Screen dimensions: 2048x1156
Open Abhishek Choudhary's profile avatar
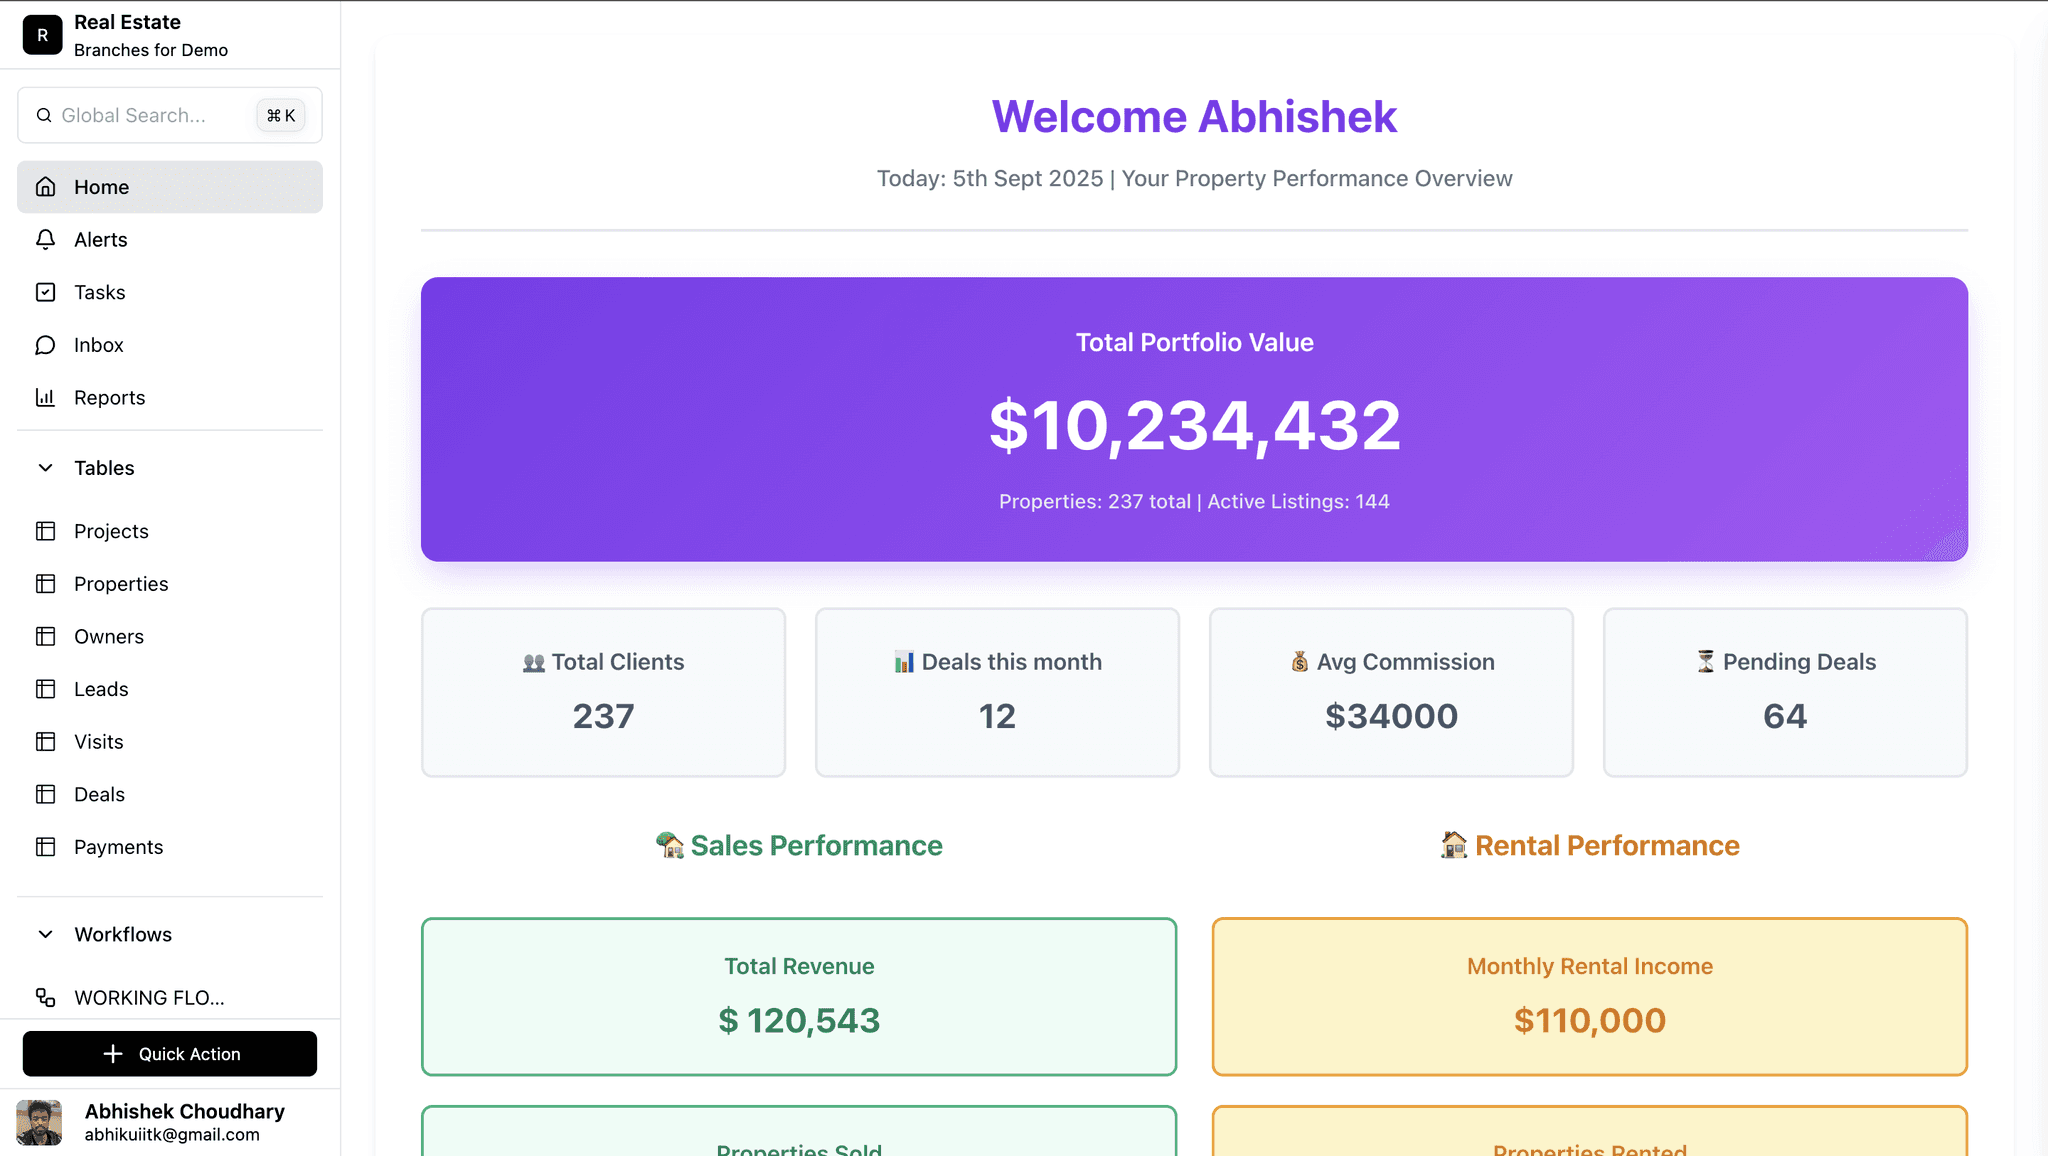tap(41, 1120)
